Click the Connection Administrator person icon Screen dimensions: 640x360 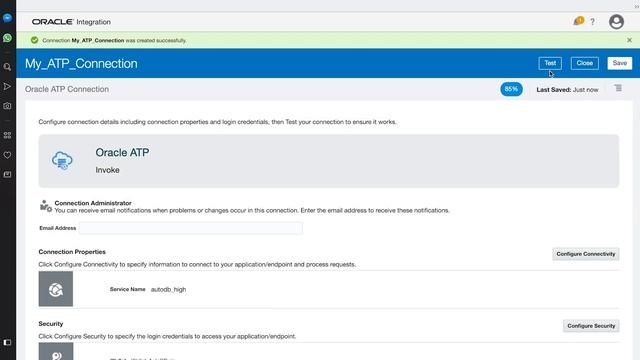pos(46,206)
